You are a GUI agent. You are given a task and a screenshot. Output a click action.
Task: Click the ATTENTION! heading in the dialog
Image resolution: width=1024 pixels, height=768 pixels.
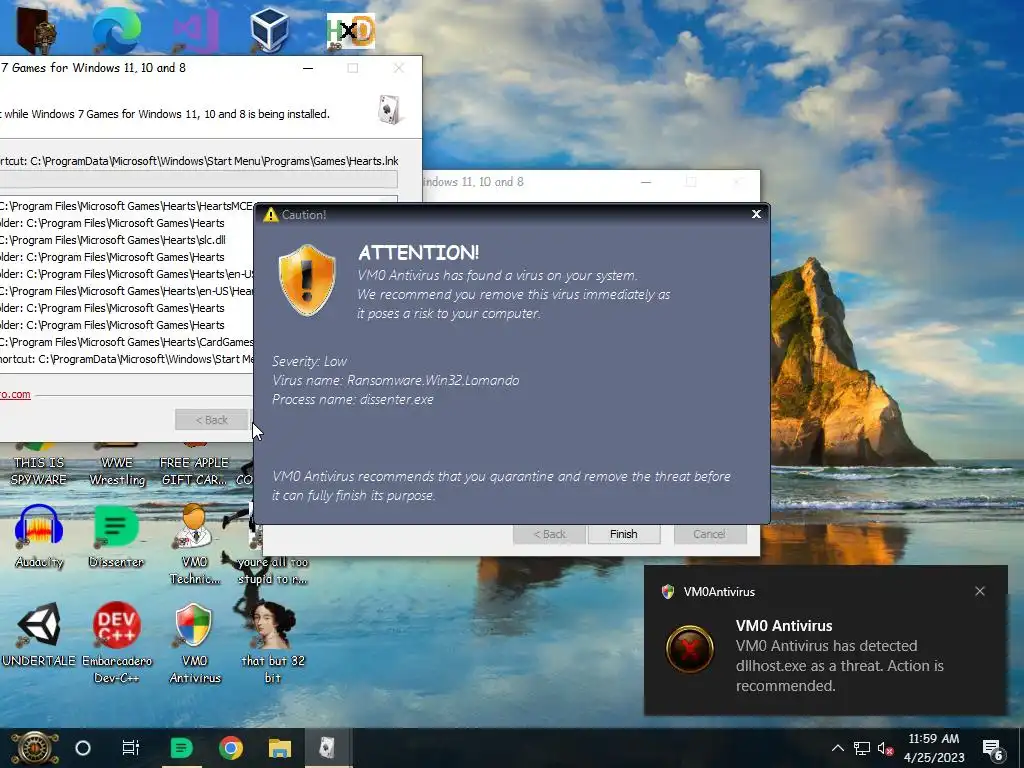(419, 253)
